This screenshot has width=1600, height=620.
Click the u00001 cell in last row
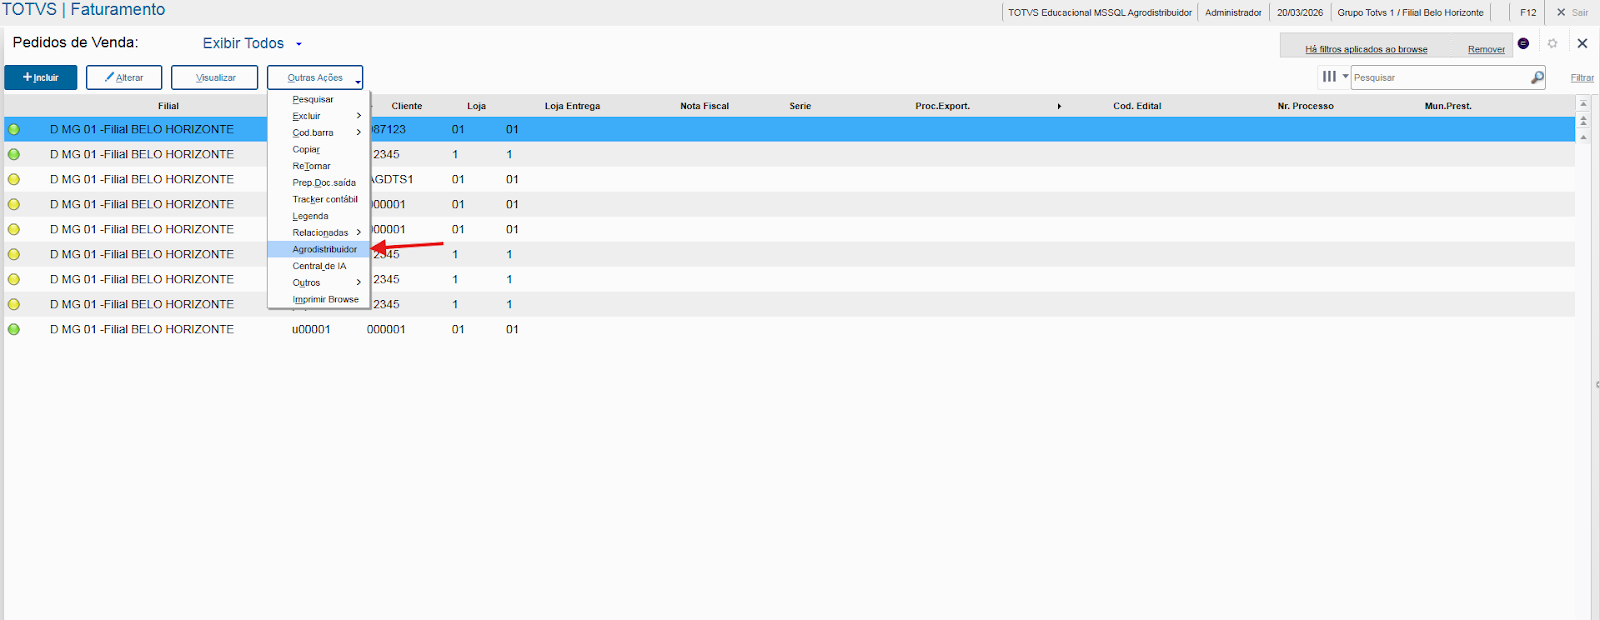[x=311, y=329]
